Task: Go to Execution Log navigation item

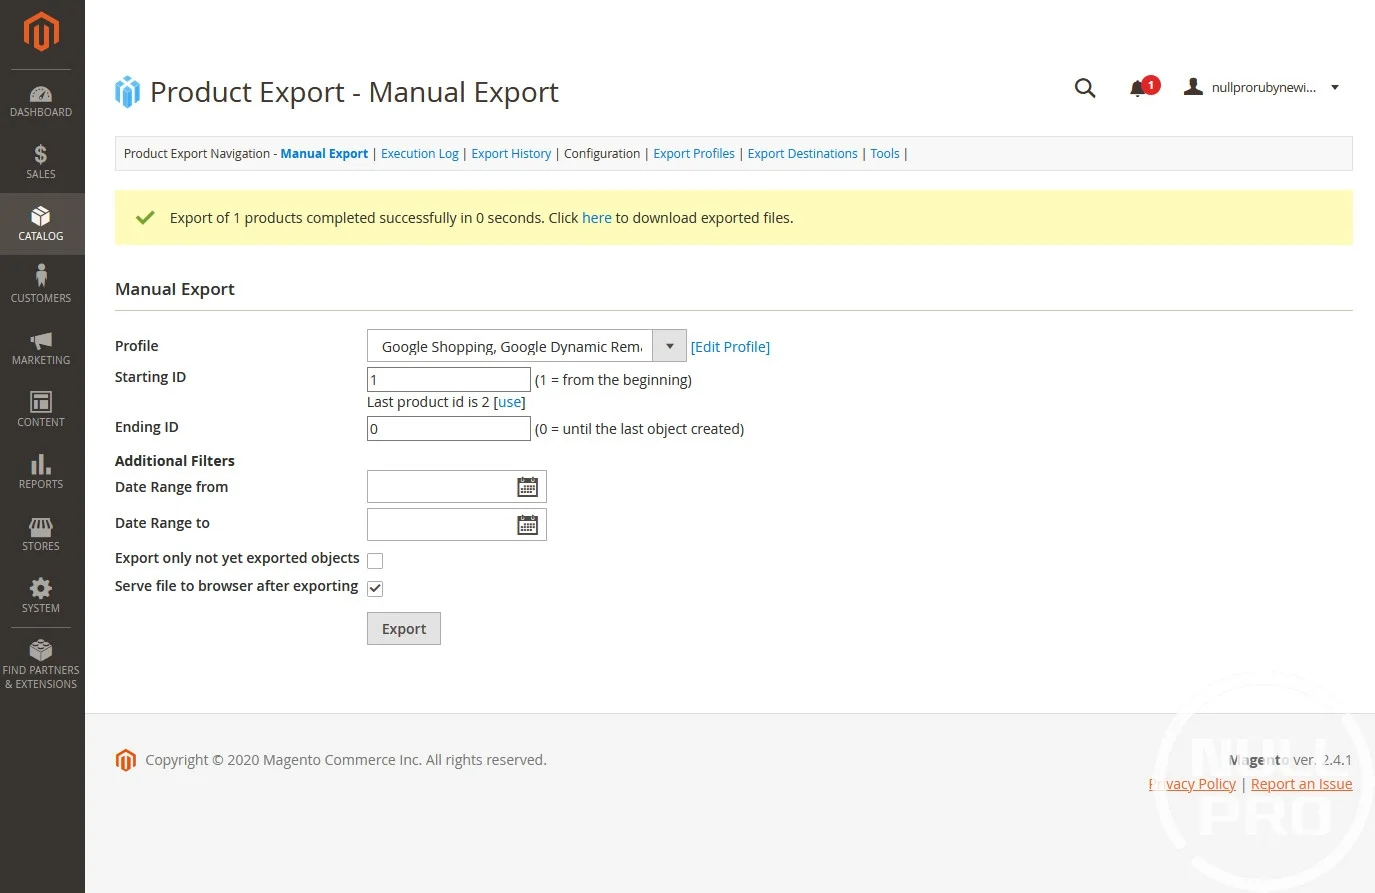Action: coord(419,154)
